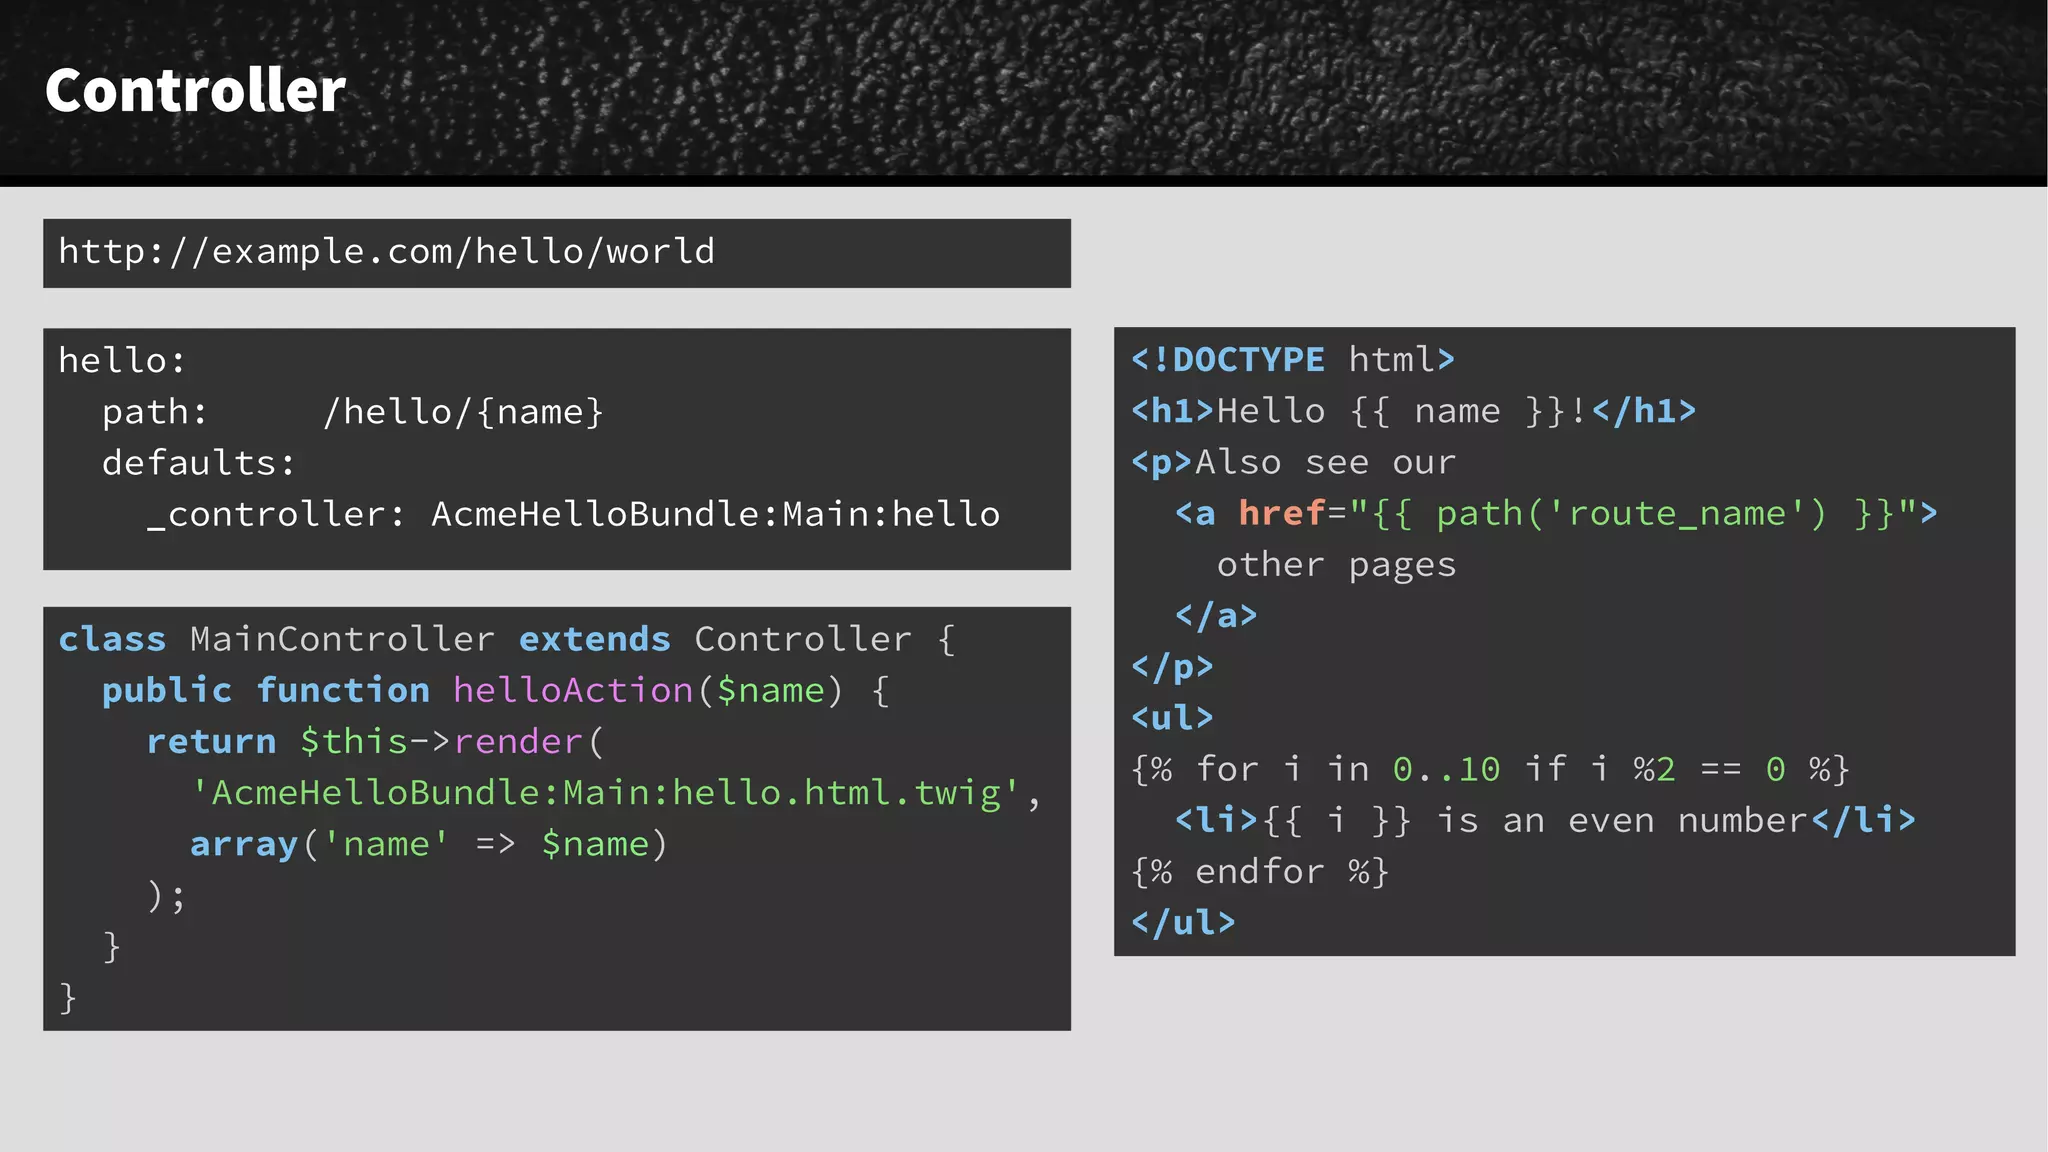Click the opening '<ul>' tag
The height and width of the screenshot is (1152, 2048).
coord(1172,718)
